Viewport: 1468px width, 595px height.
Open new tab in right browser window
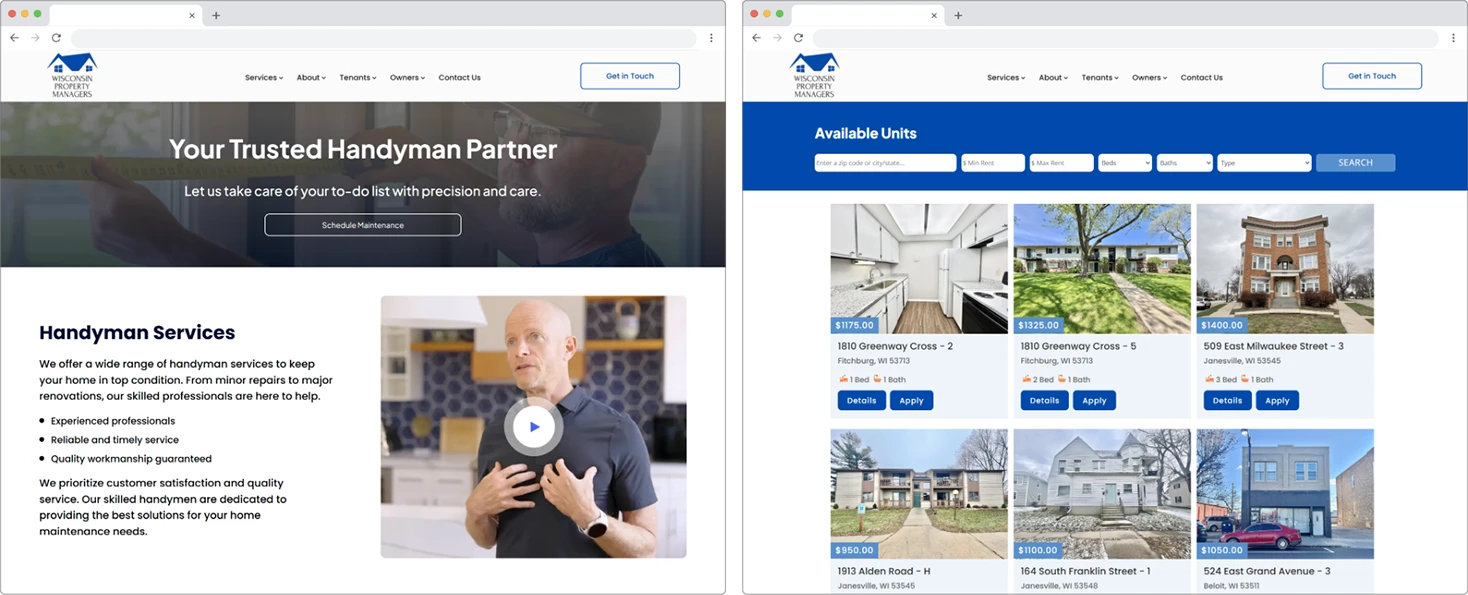pos(958,15)
